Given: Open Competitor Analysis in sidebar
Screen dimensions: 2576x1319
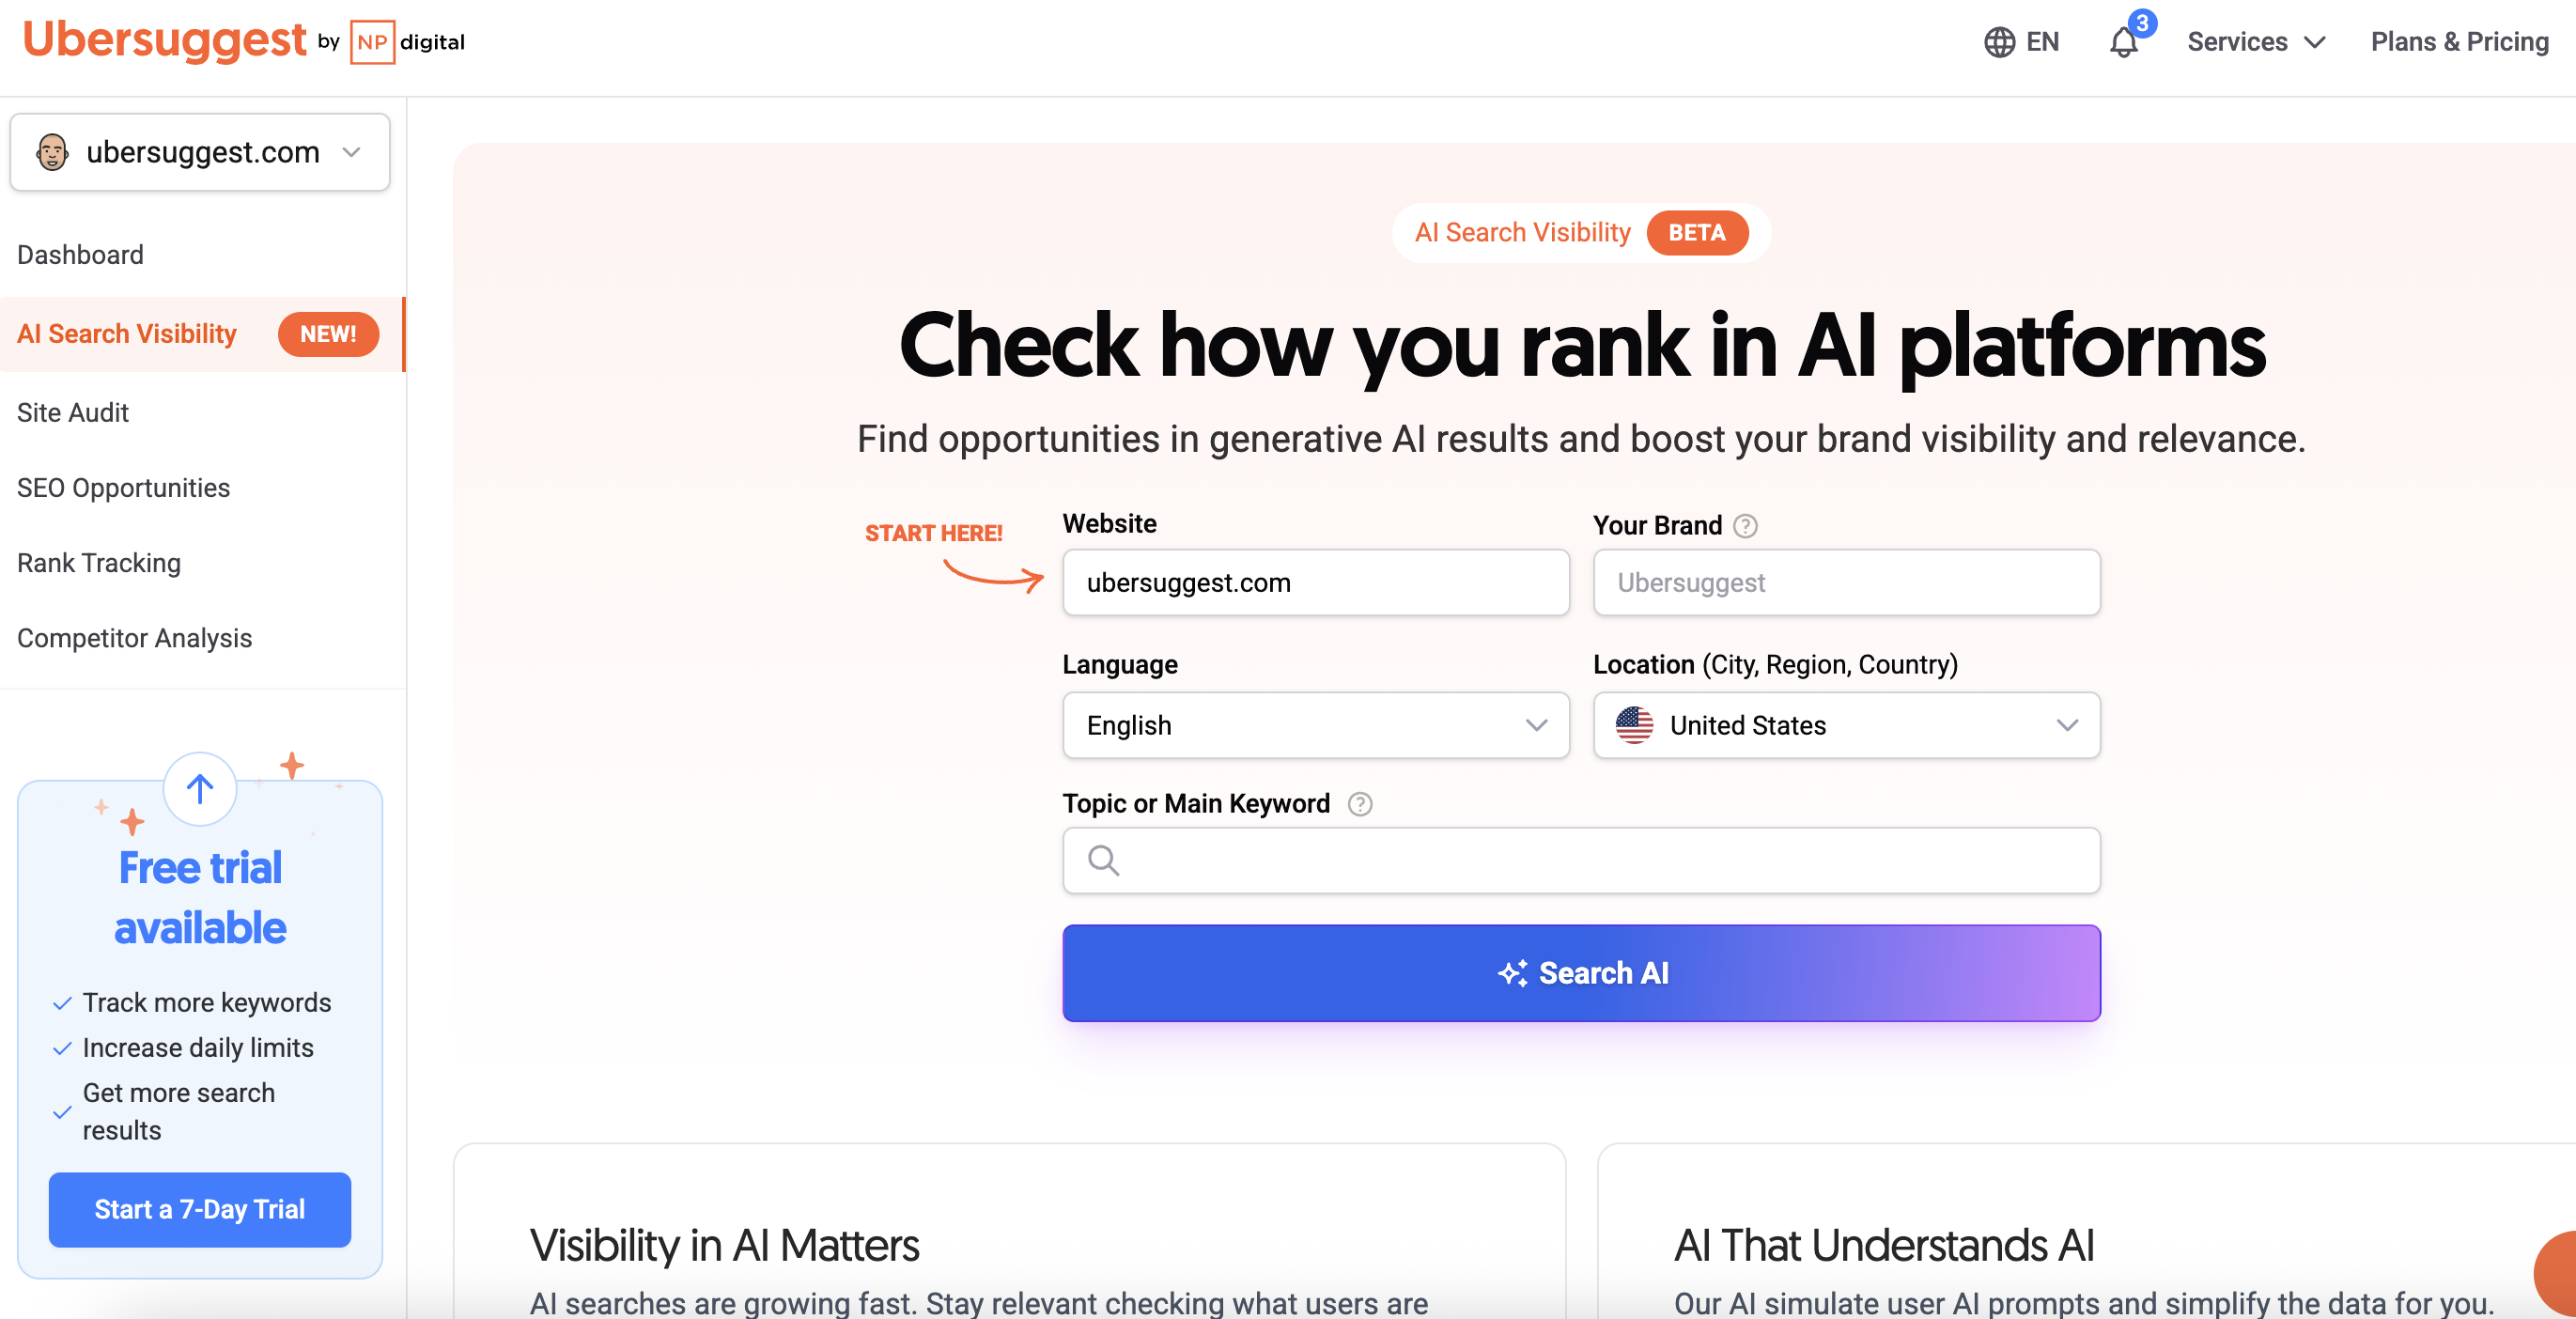Looking at the screenshot, I should (x=134, y=638).
